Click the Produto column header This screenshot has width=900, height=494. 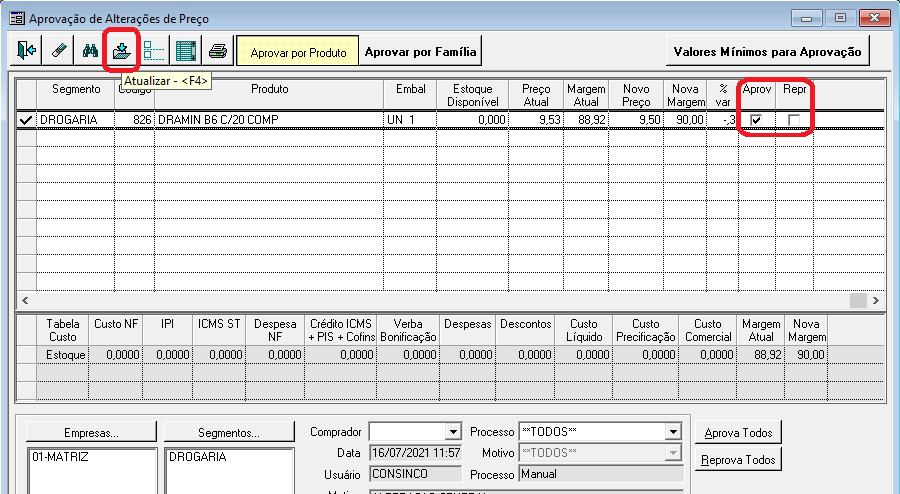[x=269, y=95]
